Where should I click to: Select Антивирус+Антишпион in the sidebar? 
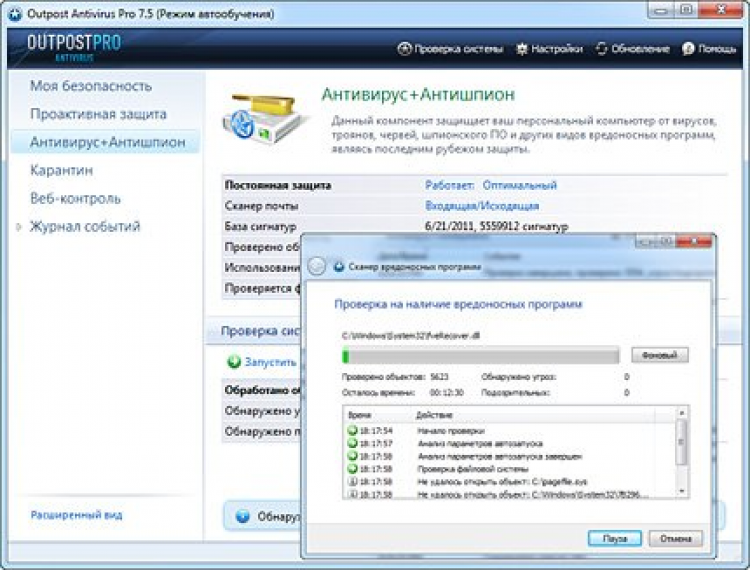[x=107, y=142]
